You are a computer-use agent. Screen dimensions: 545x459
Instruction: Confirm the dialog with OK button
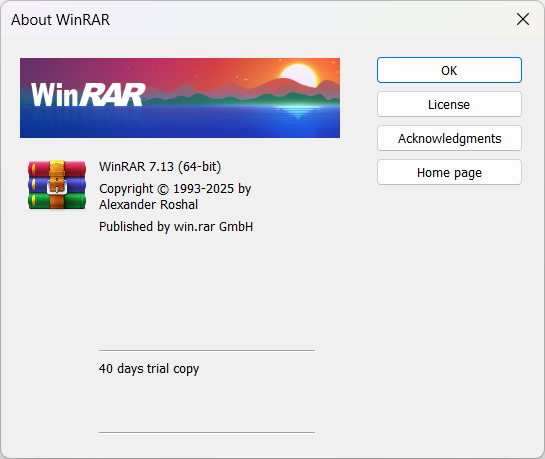coord(449,70)
